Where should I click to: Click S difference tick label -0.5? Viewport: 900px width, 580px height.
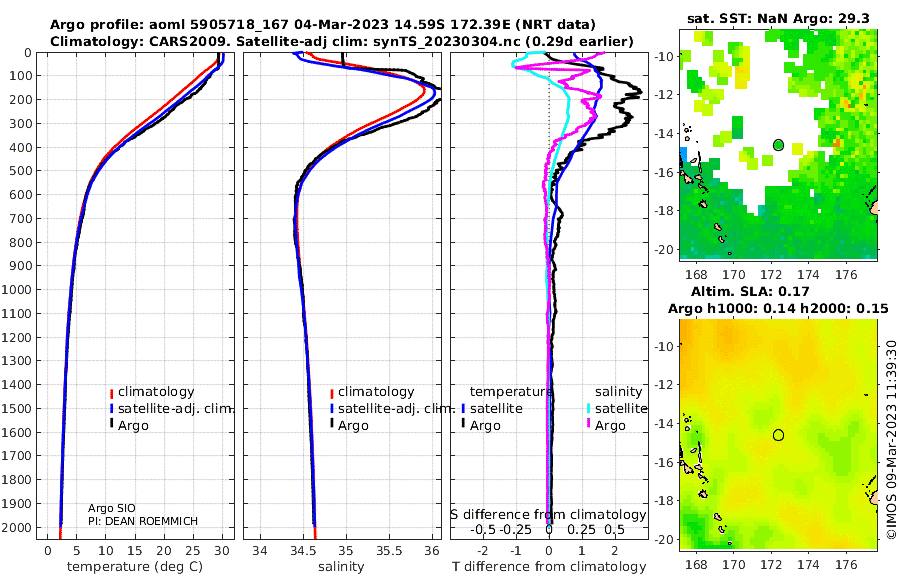click(482, 529)
